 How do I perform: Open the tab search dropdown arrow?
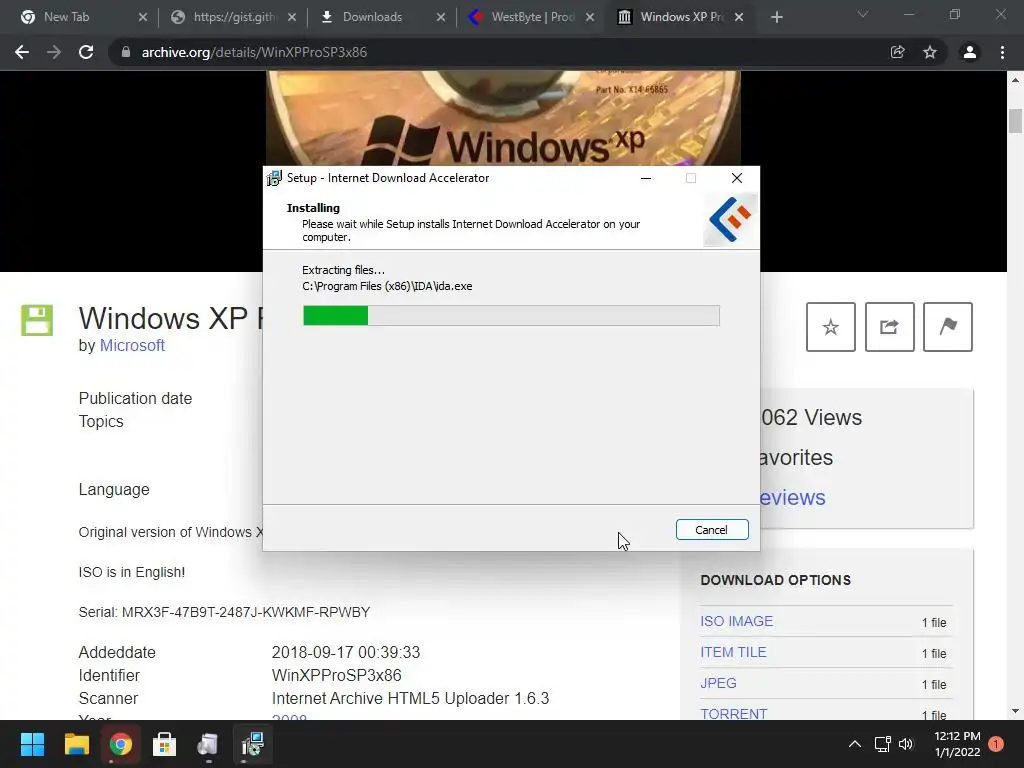coord(863,14)
